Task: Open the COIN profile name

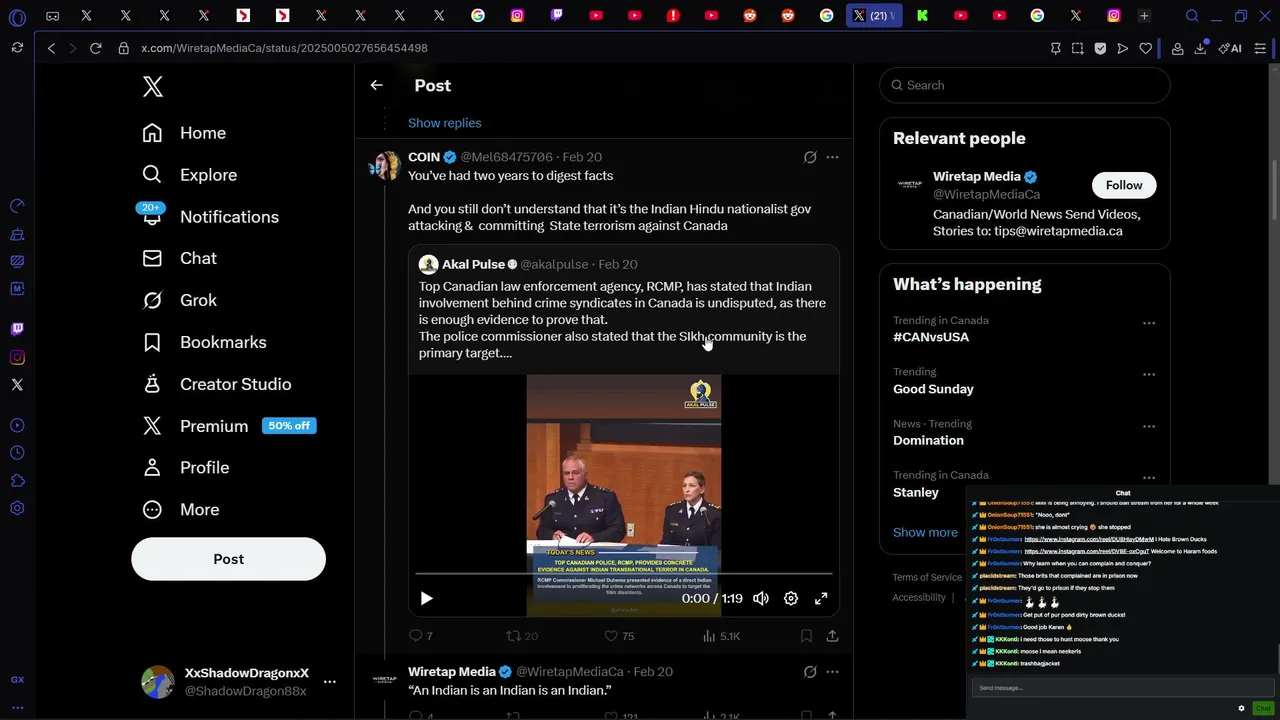Action: (x=424, y=157)
